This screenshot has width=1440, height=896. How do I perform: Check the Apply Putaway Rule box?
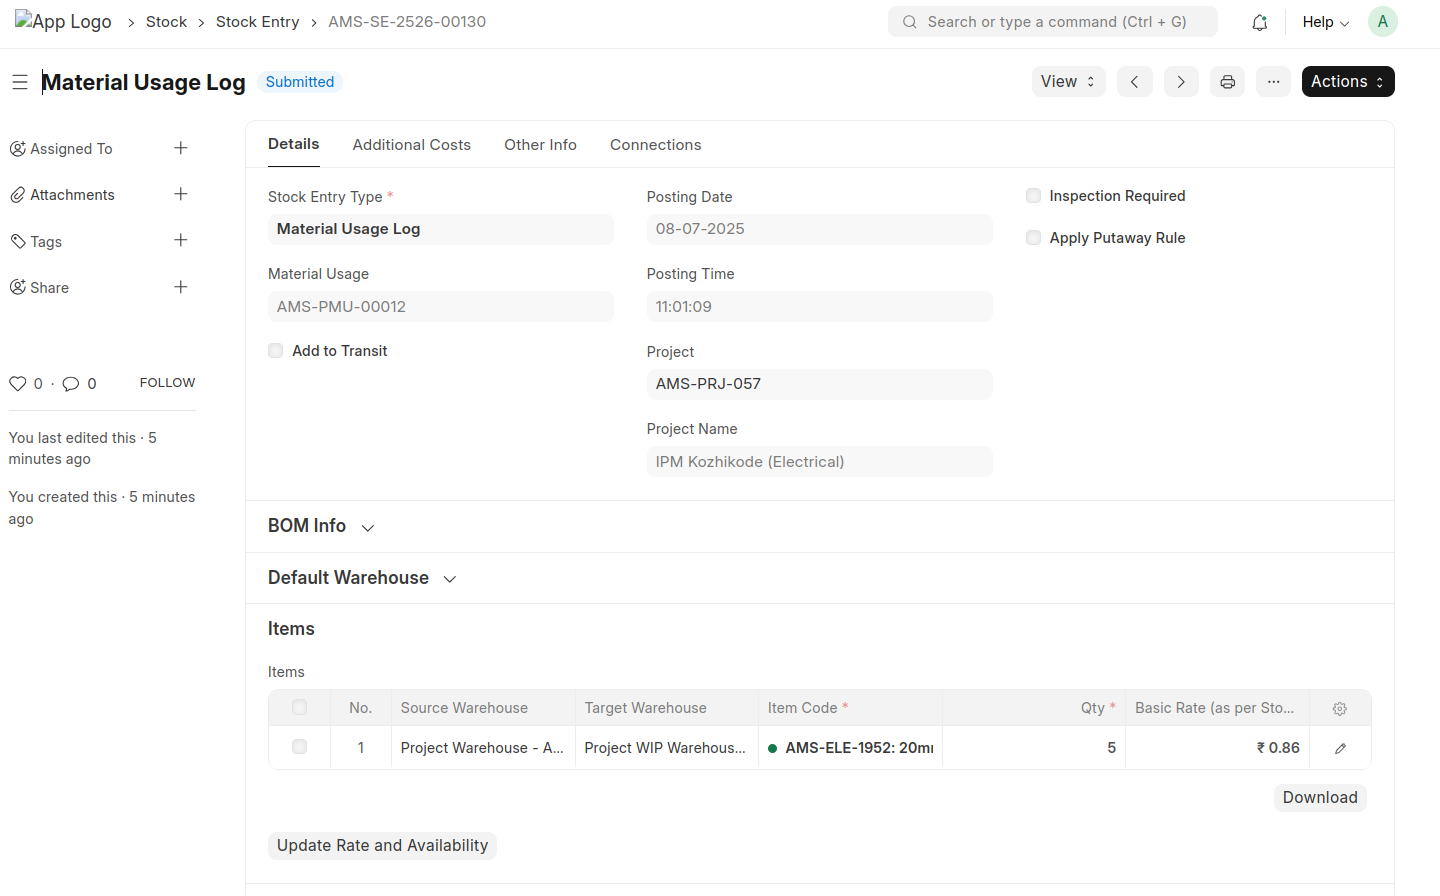(1033, 238)
